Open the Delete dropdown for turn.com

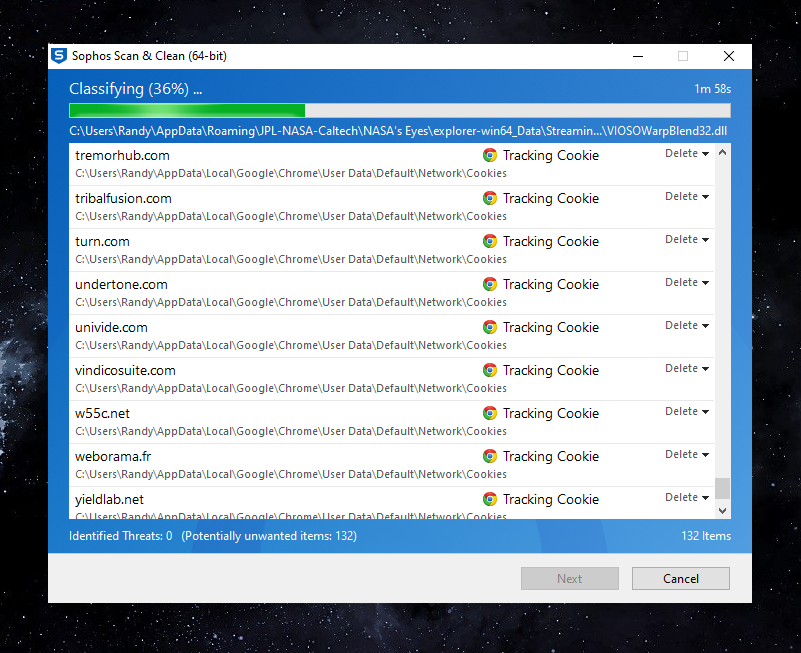687,239
